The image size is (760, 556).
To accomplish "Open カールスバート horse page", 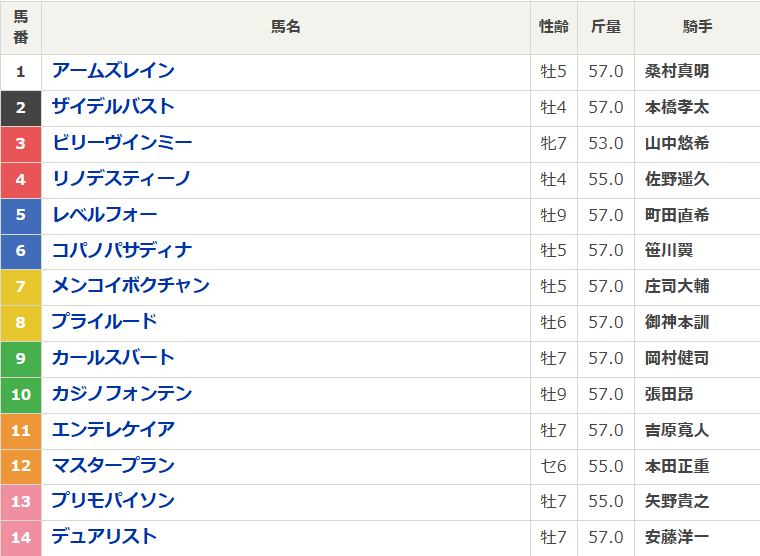I will (x=113, y=358).
